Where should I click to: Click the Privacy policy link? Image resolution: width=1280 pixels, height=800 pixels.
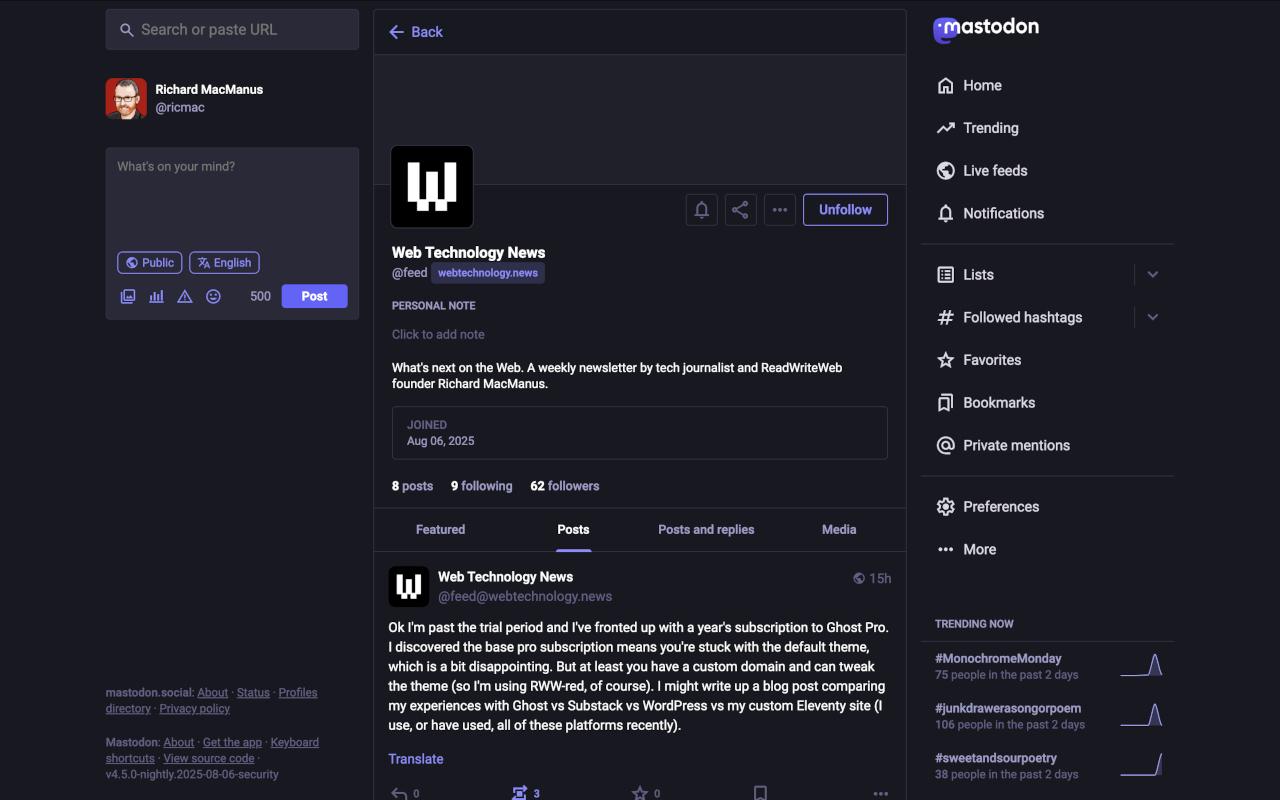(194, 709)
